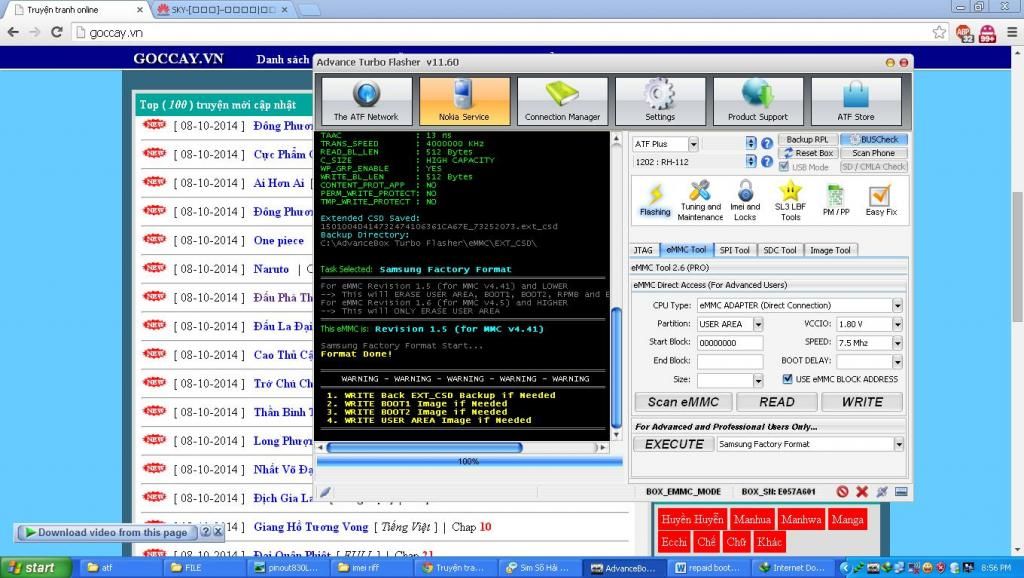Screen dimensions: 1024x578
Task: Click red stop icon in status bar
Action: pyautogui.click(x=842, y=492)
